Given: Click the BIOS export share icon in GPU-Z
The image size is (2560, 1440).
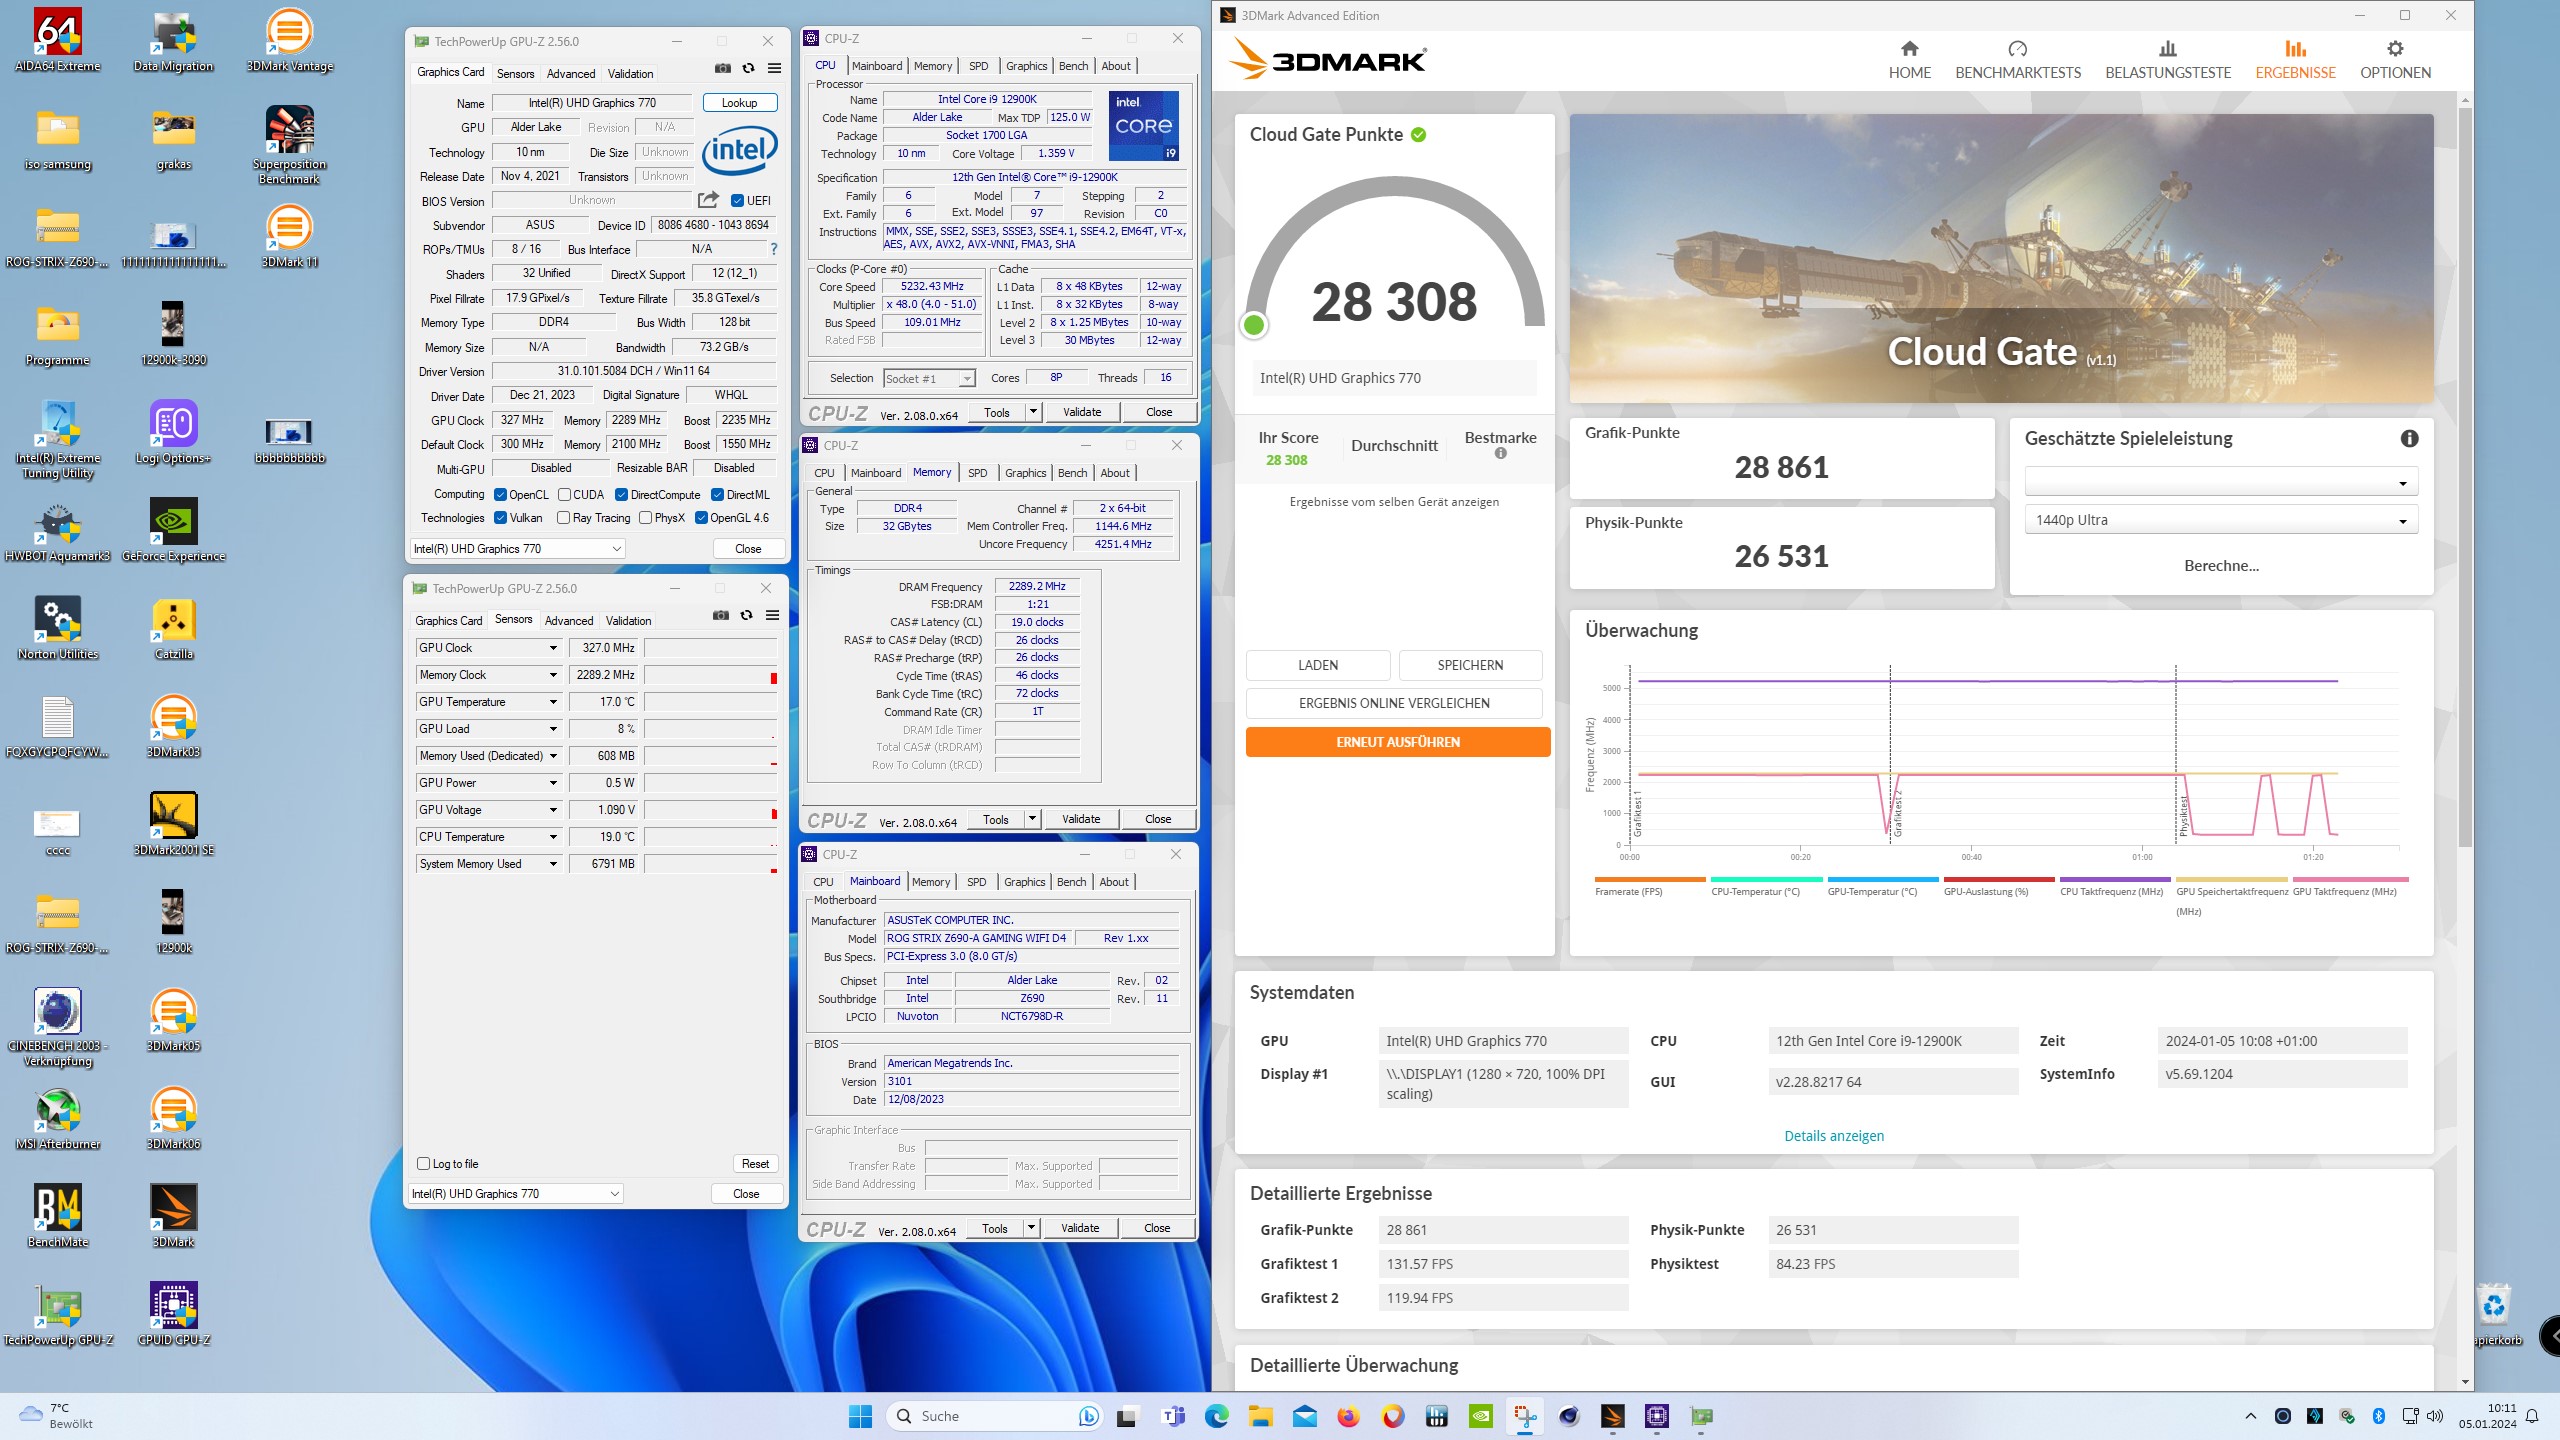Looking at the screenshot, I should (x=708, y=200).
